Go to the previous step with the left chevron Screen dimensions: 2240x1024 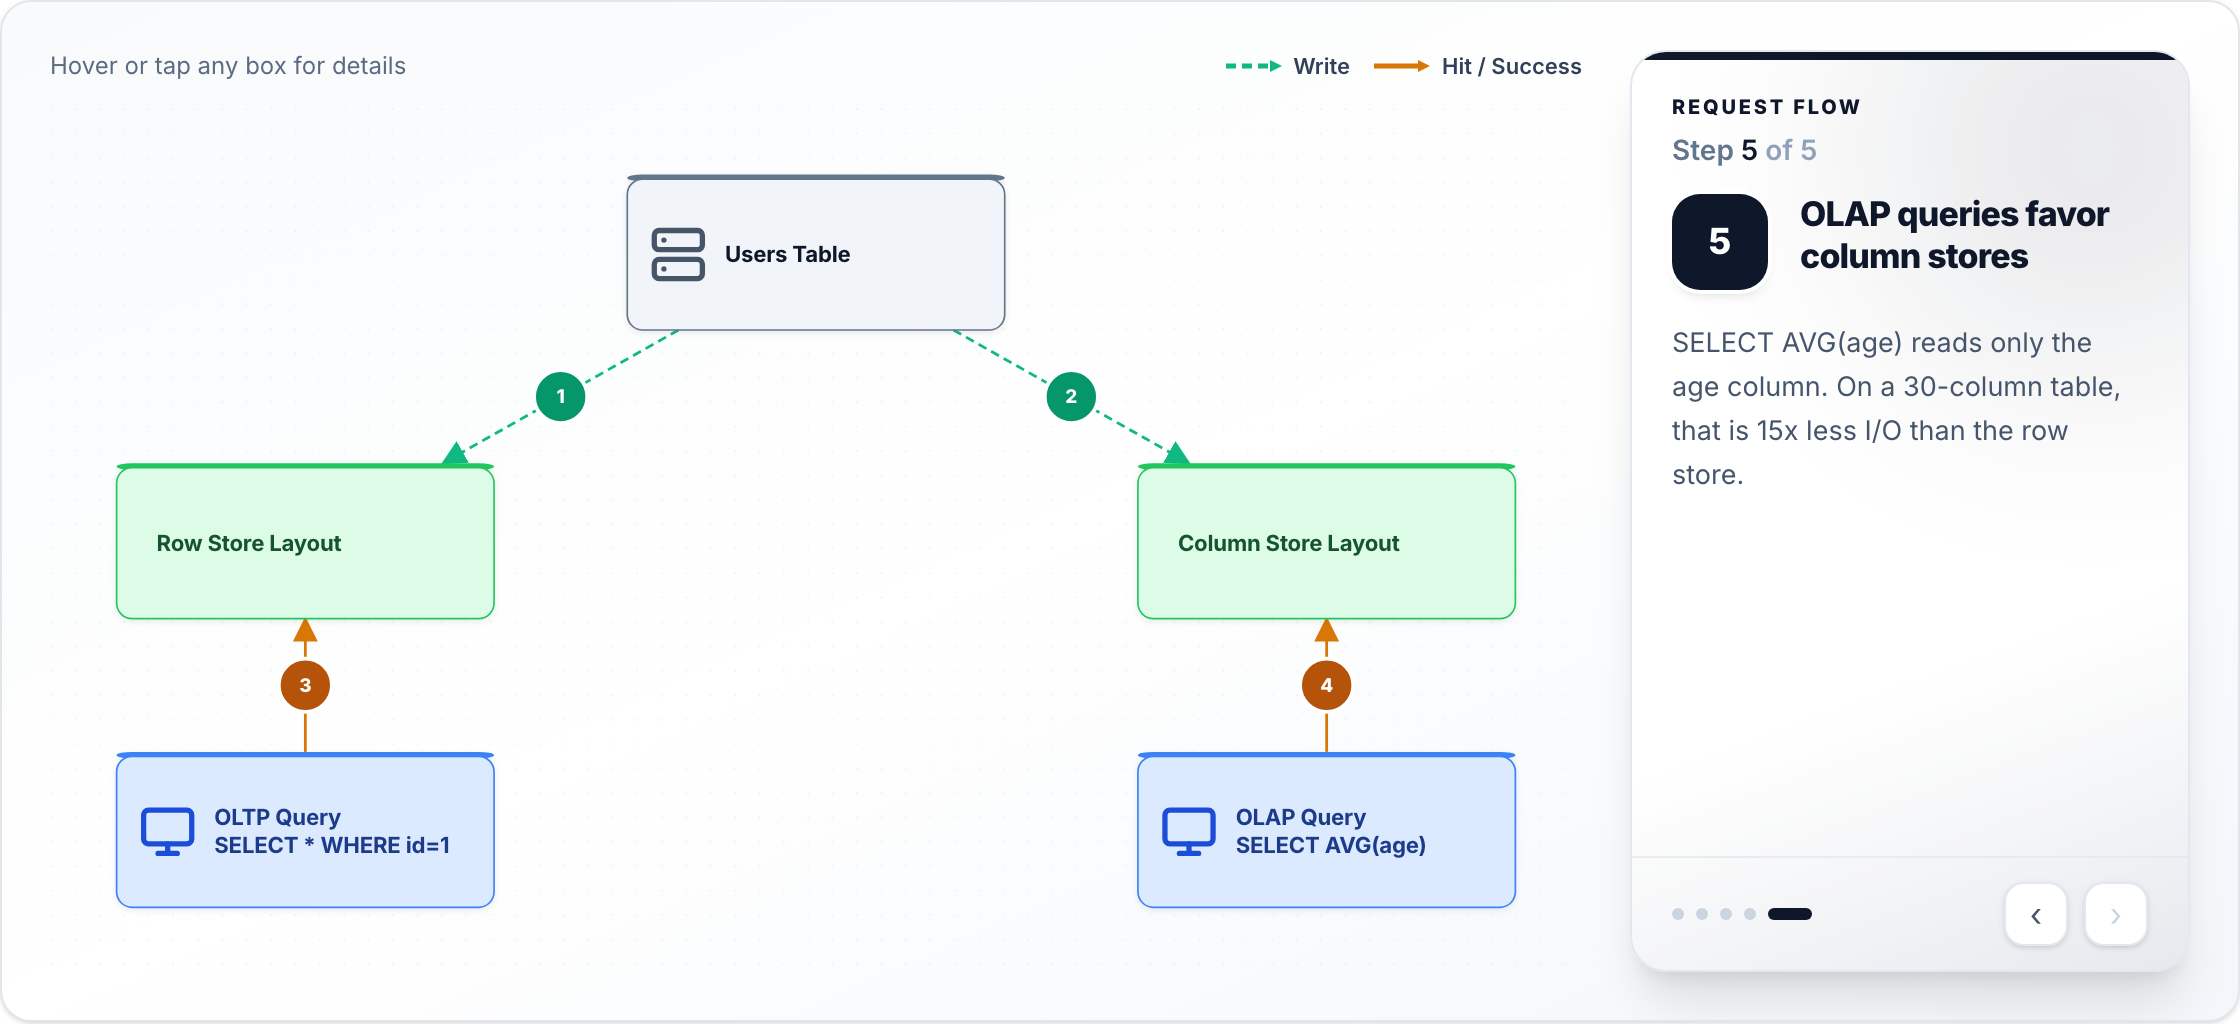(x=2036, y=915)
